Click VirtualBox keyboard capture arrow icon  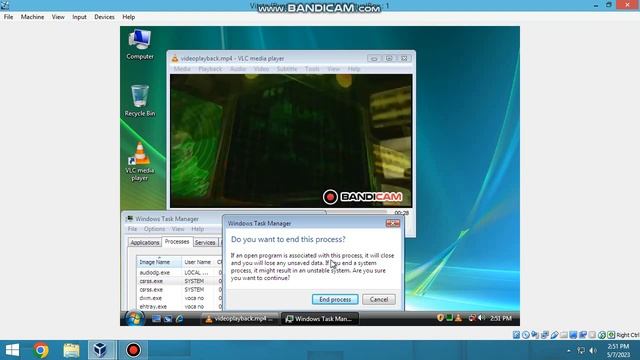(x=611, y=335)
